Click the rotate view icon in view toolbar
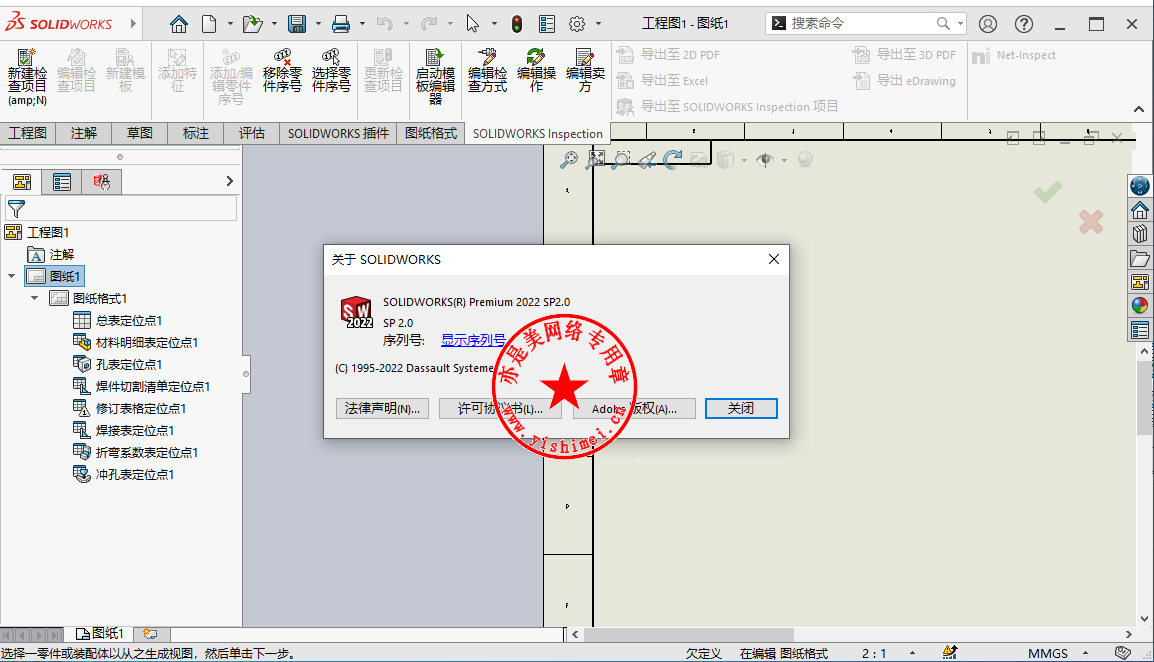The height and width of the screenshot is (662, 1154). click(x=673, y=159)
